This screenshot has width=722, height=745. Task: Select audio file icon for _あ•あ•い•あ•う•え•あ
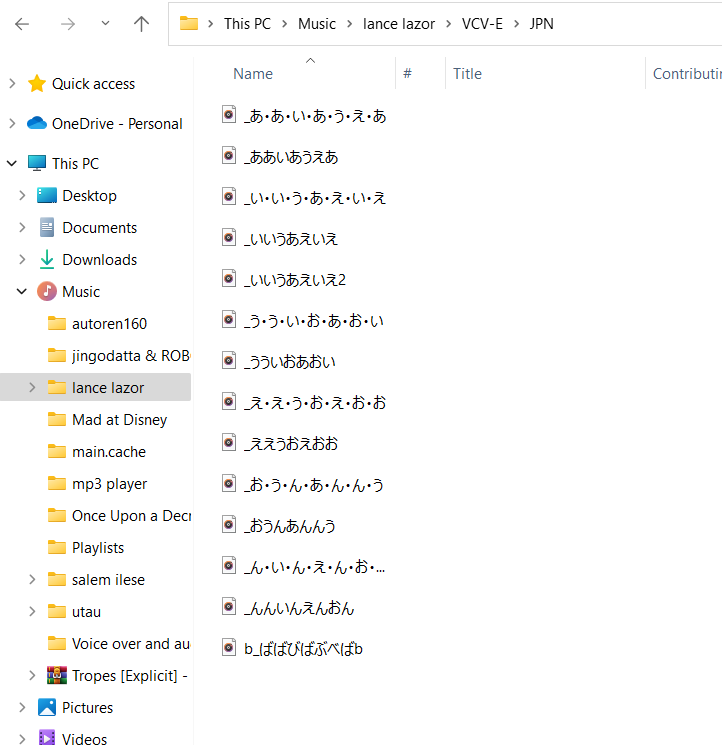229,115
